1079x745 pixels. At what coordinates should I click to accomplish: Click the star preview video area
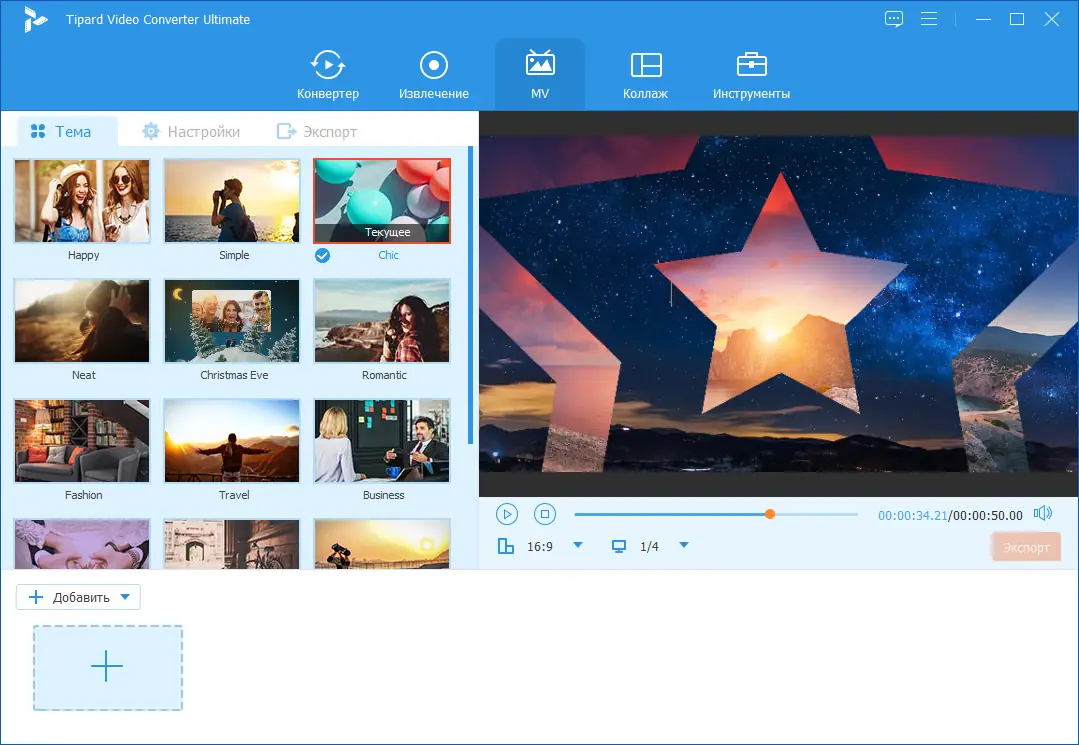(x=779, y=303)
